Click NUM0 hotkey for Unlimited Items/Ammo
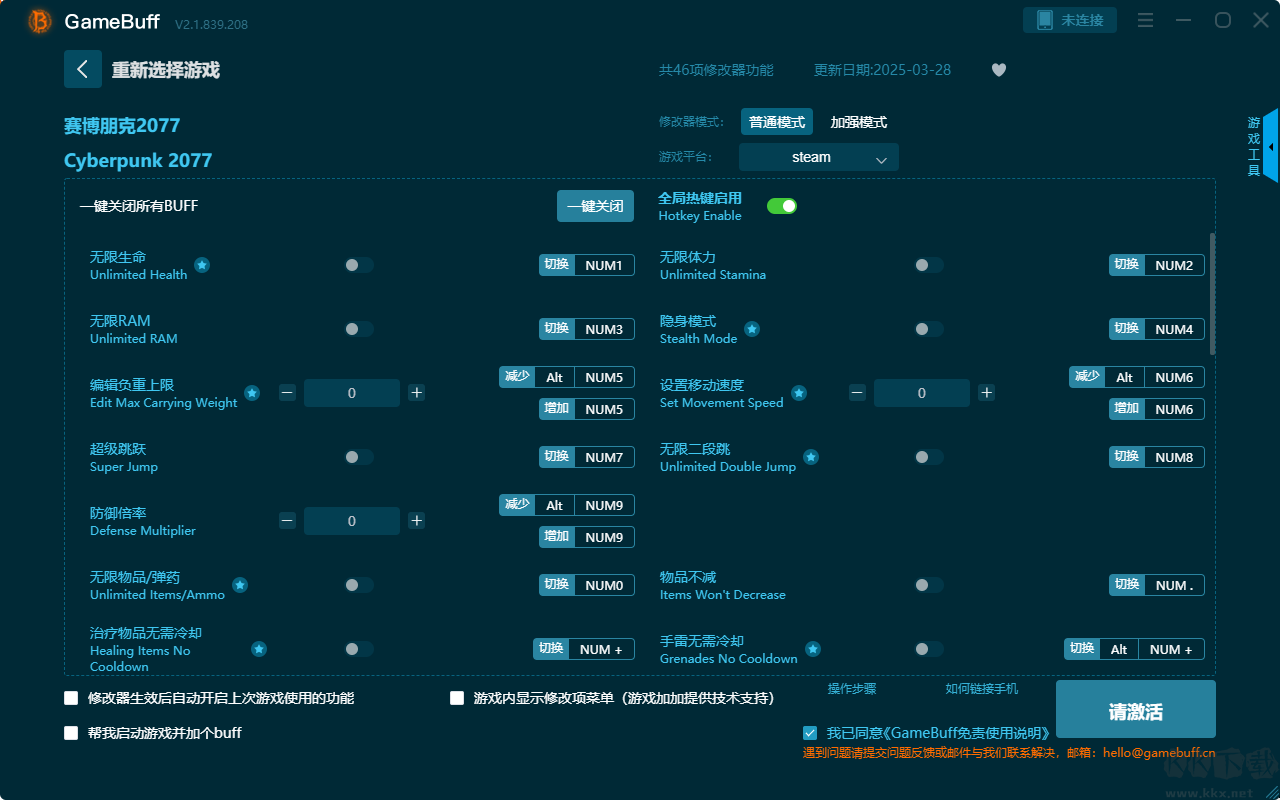Viewport: 1280px width, 800px height. (604, 585)
